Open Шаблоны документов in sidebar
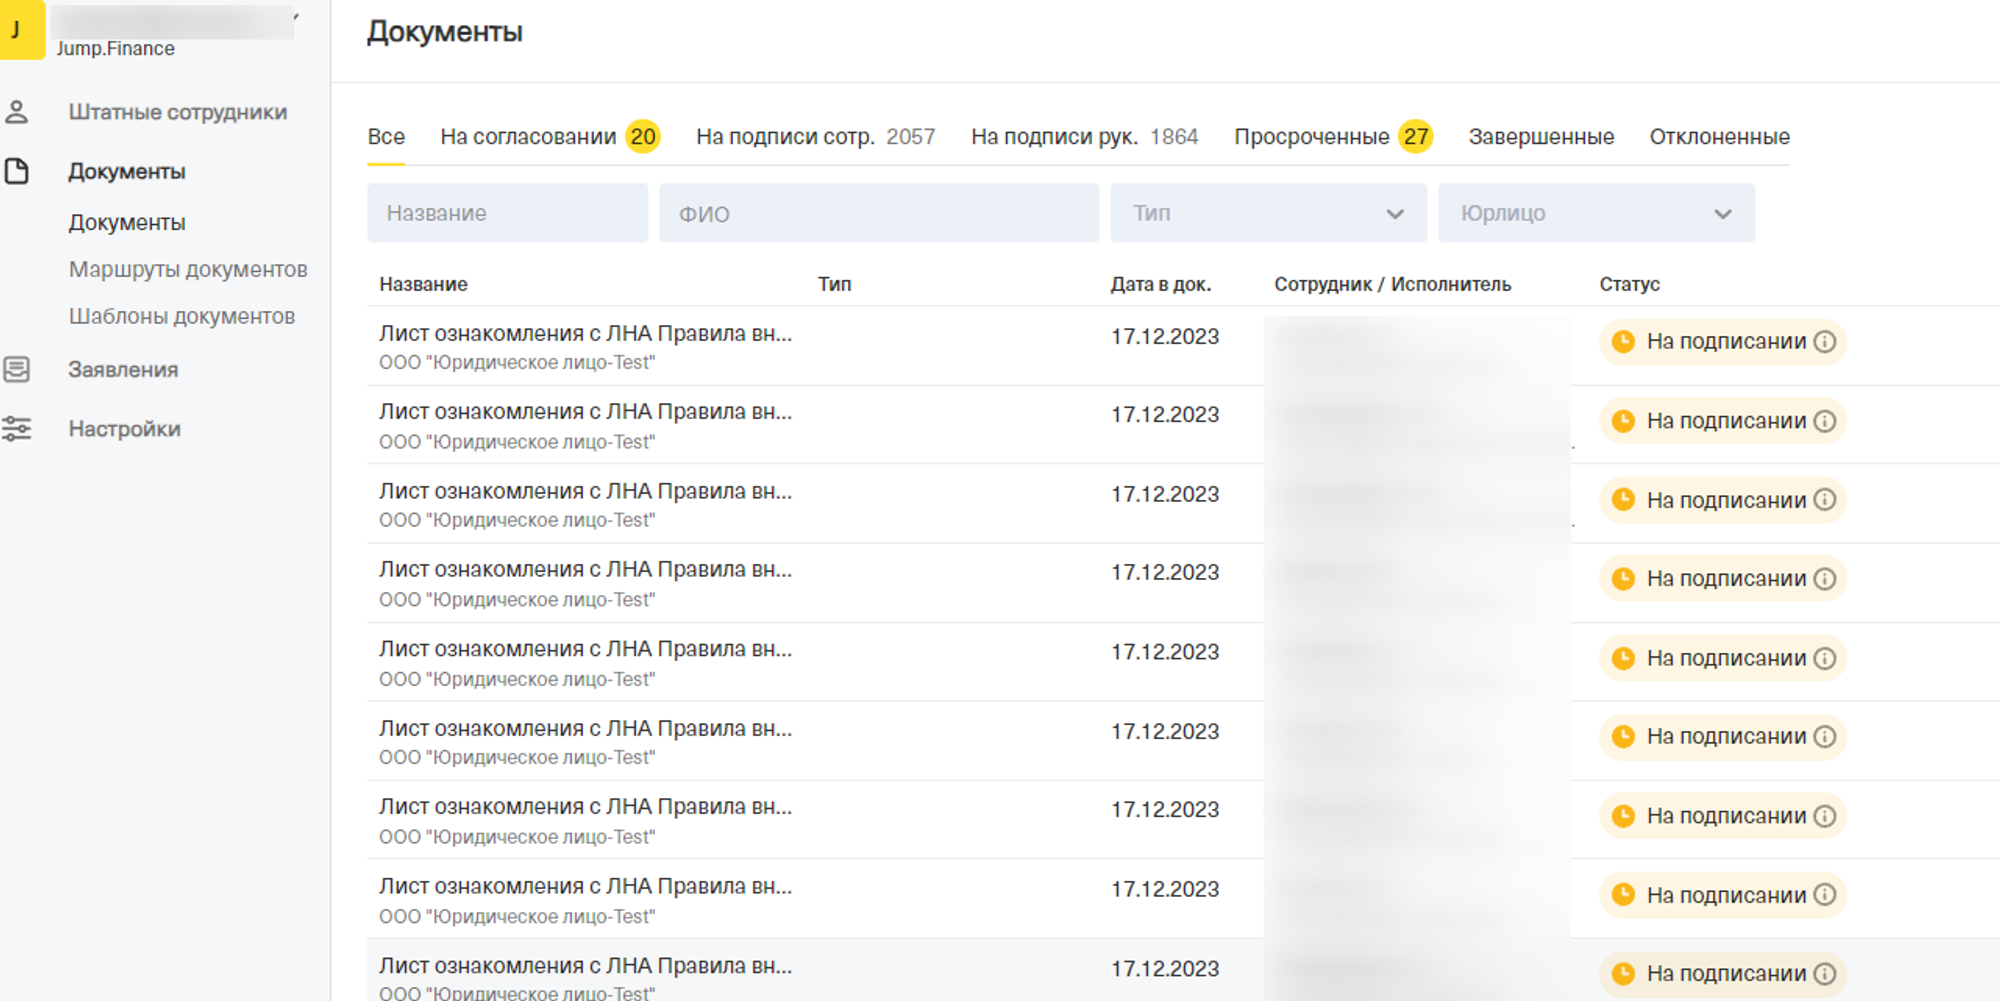Image resolution: width=2000 pixels, height=1001 pixels. (181, 316)
